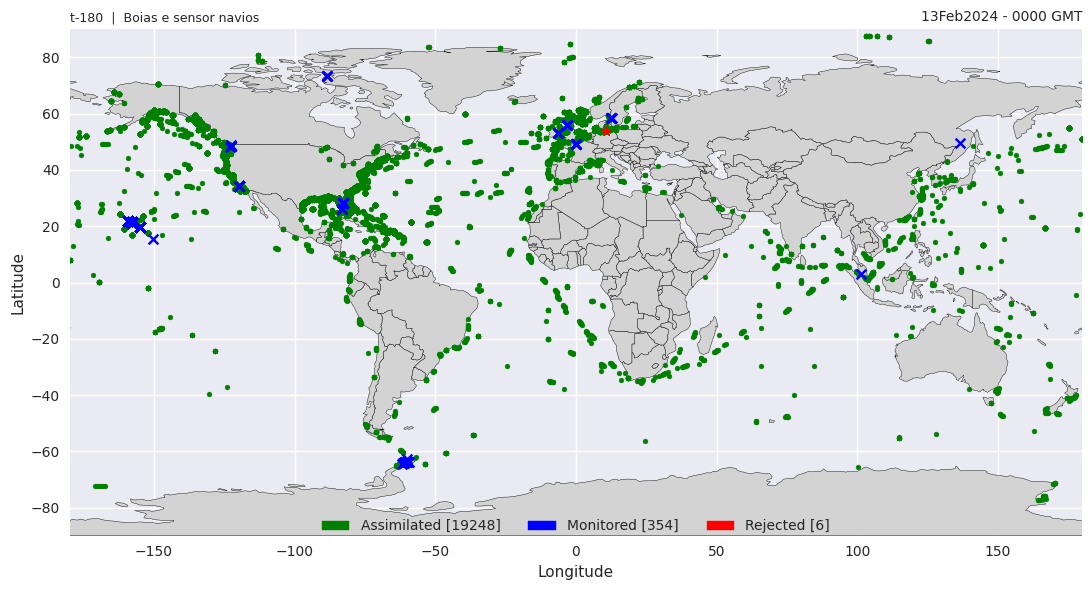The image size is (1092, 590).
Task: Click the latitude tick label '−40'
Action: [x=46, y=396]
